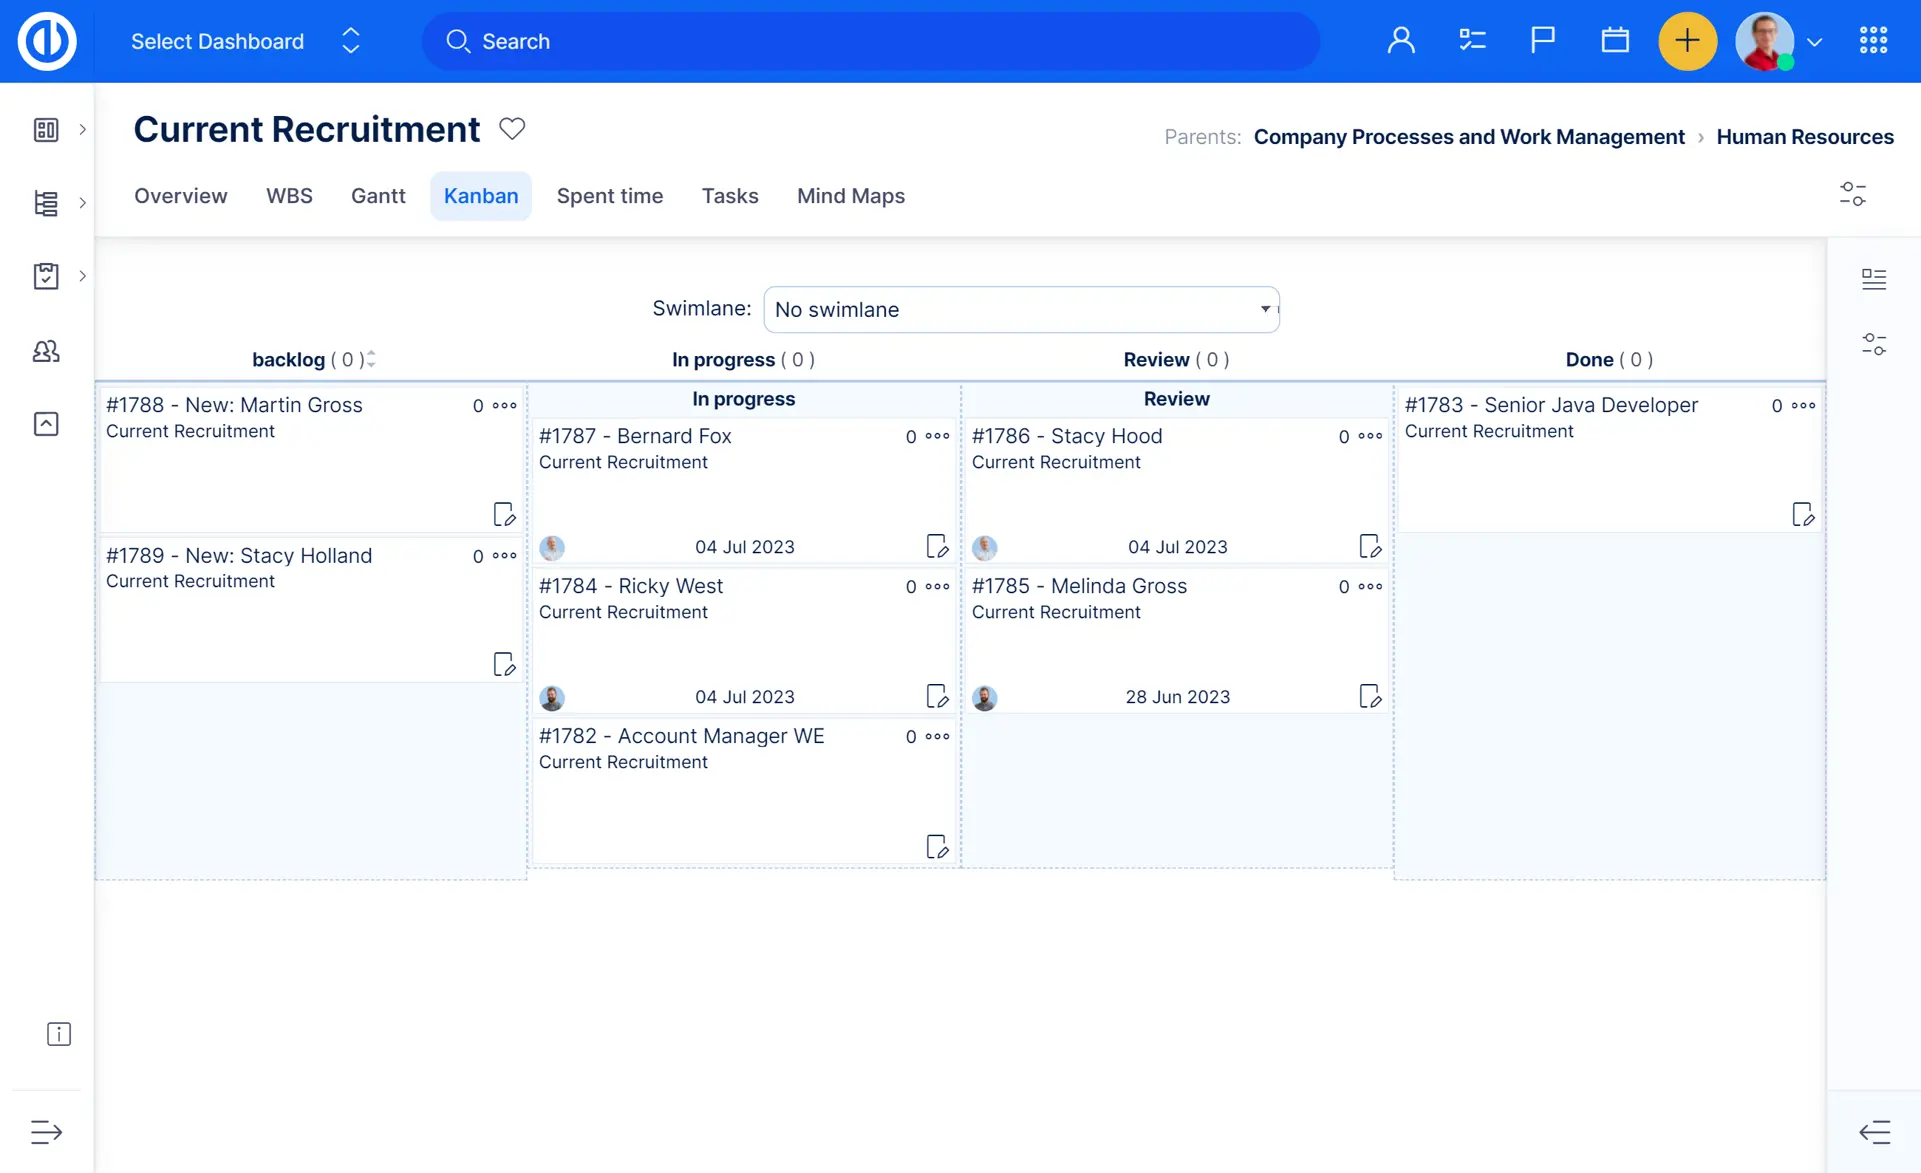Open three-dot menu on Stacy Hood card
Image resolution: width=1921 pixels, height=1173 pixels.
coord(1370,436)
